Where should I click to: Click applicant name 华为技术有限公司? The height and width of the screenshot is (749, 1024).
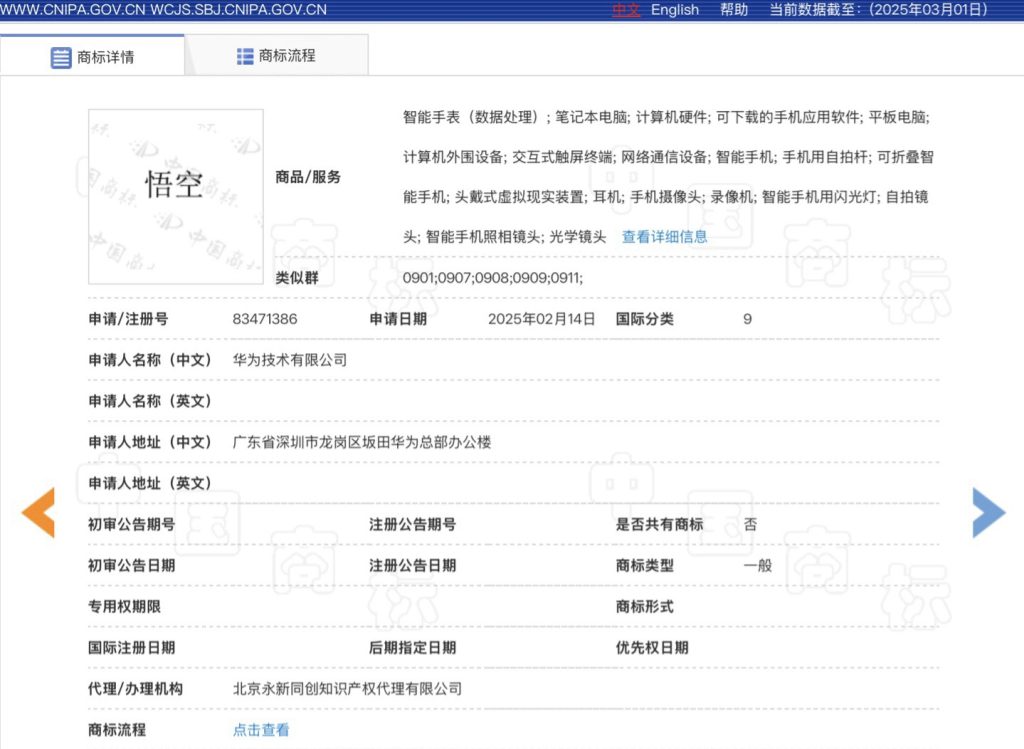click(x=289, y=360)
